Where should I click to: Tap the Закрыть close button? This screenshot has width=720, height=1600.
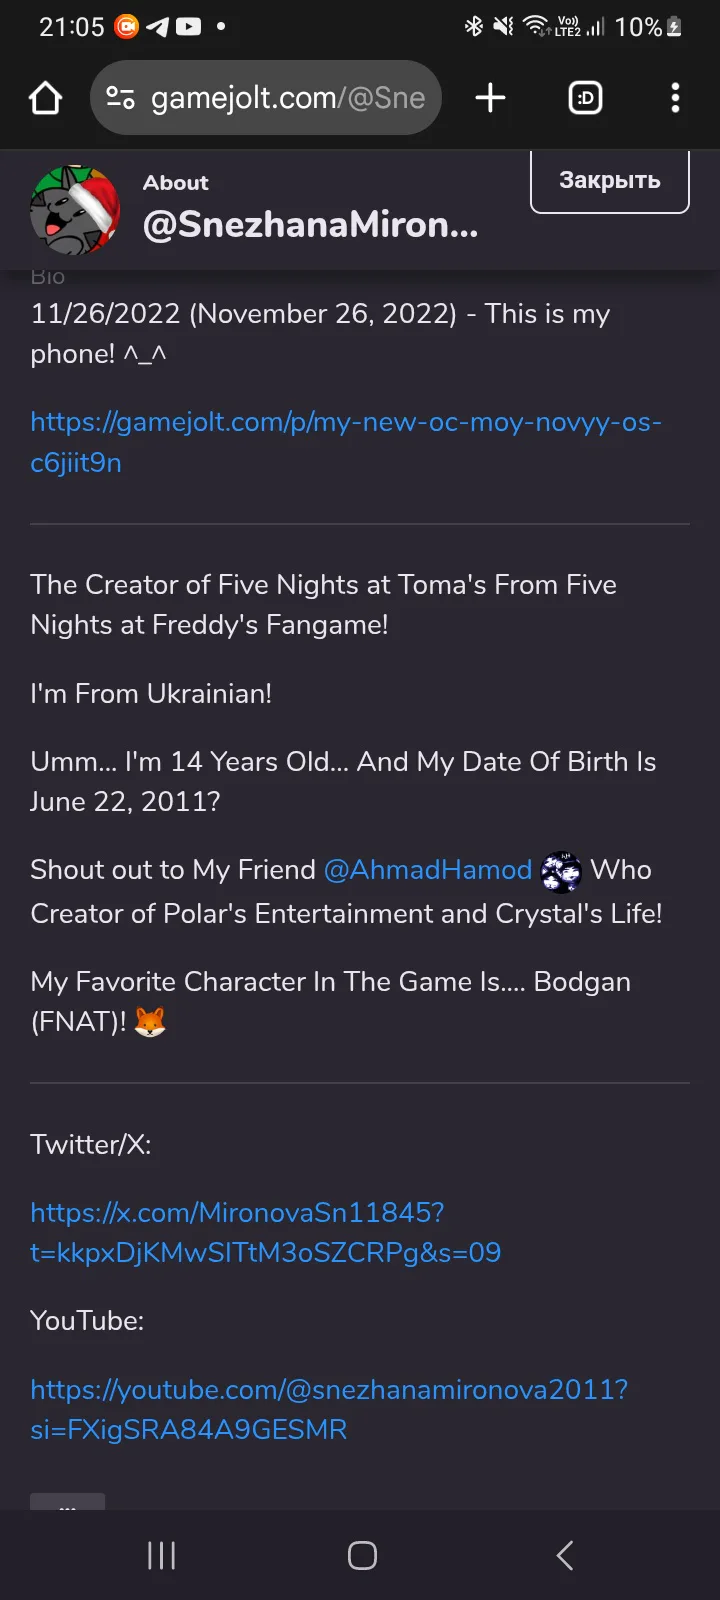[609, 181]
